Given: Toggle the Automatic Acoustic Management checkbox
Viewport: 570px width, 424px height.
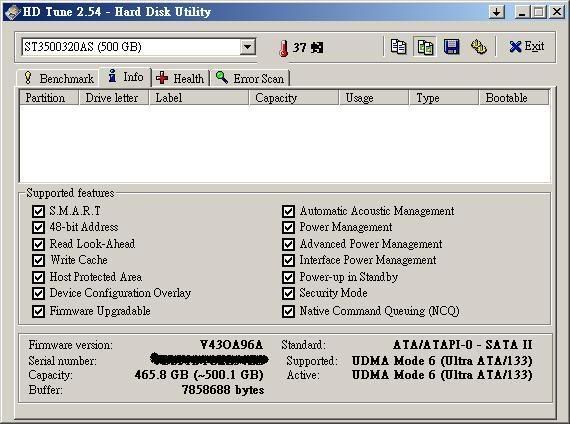Looking at the screenshot, I should 288,211.
